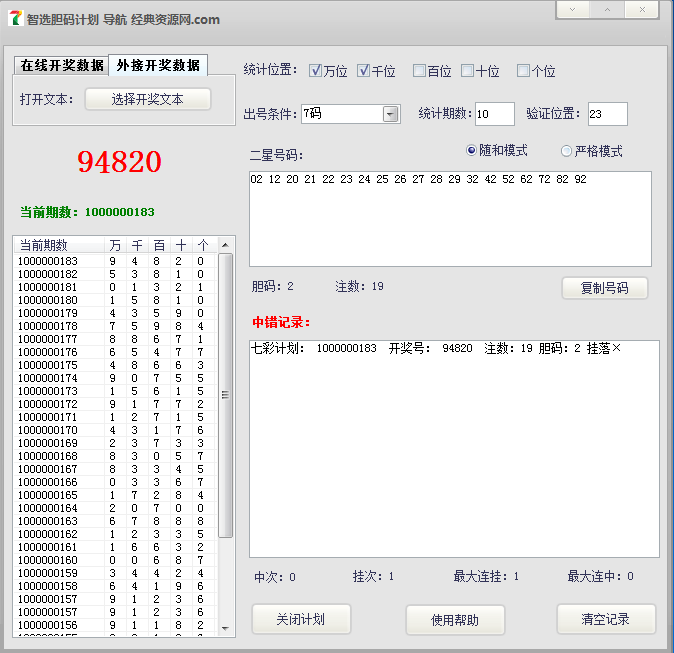The width and height of the screenshot is (674, 653).
Task: Click inside the 二星号码 text box
Action: pyautogui.click(x=450, y=219)
